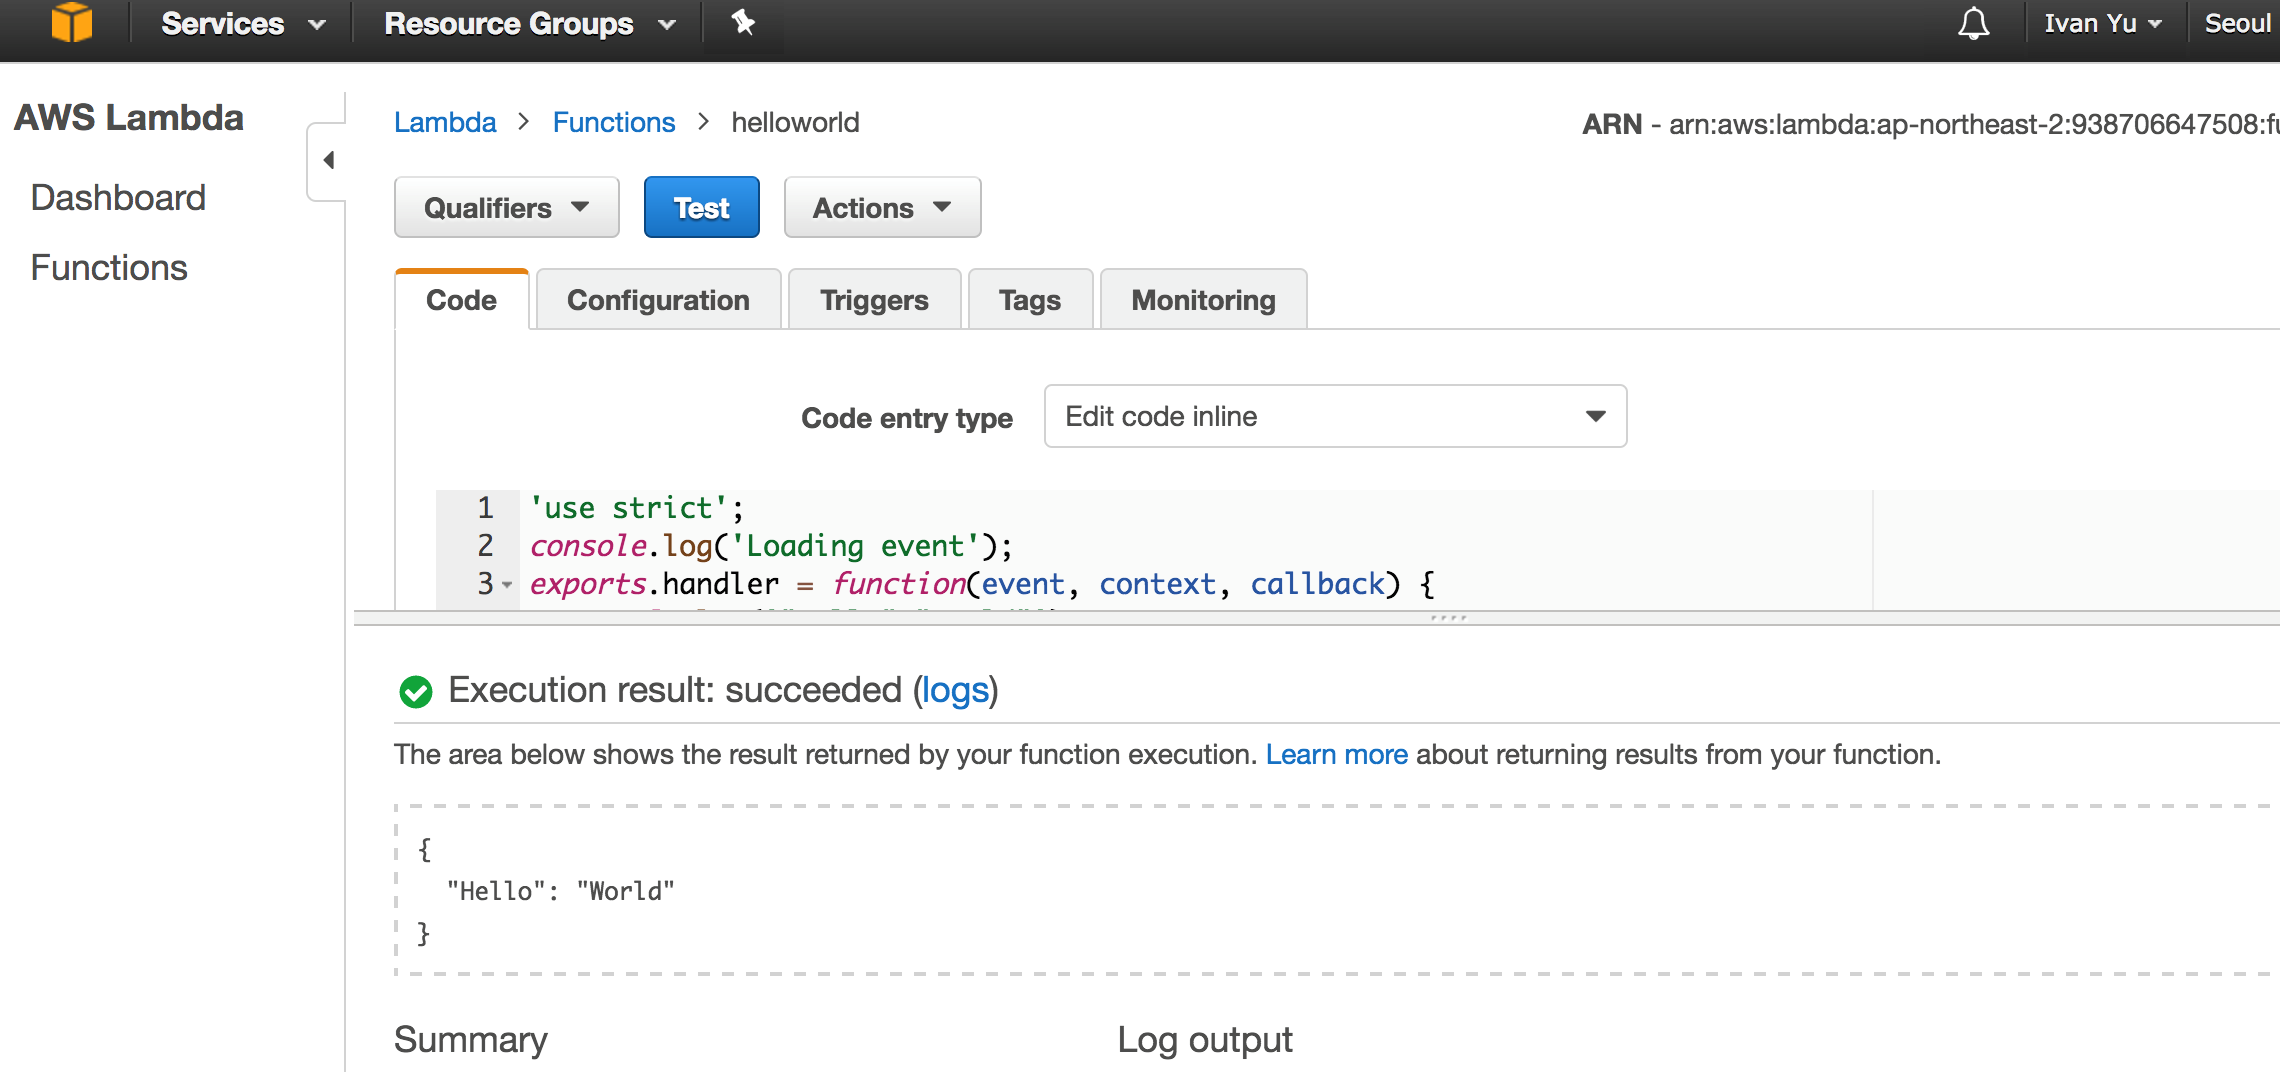Screen dimensions: 2280x1072
Task: Click the exports.handler code line
Action: tap(982, 584)
